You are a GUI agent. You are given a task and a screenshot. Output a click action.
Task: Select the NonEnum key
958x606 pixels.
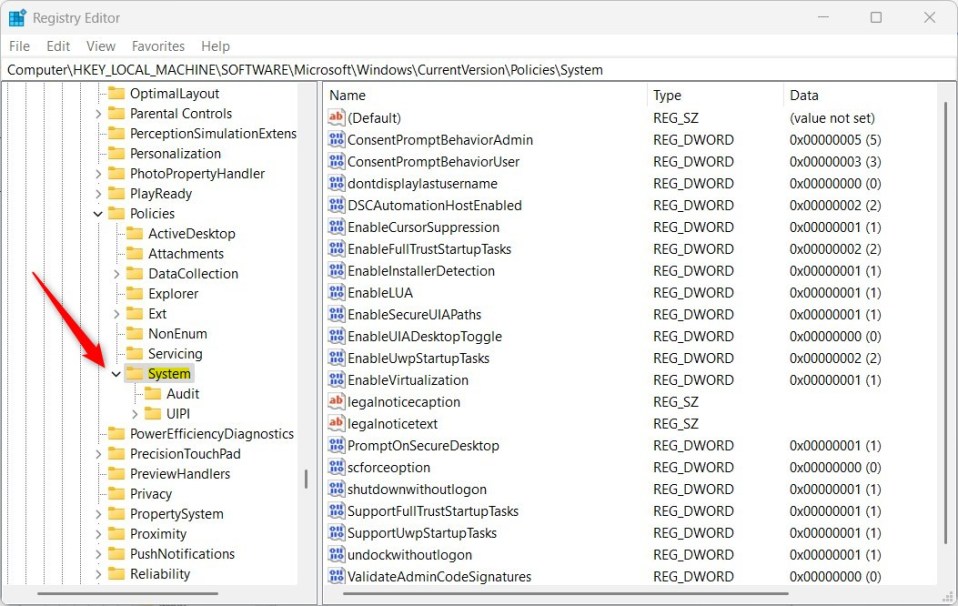click(178, 334)
